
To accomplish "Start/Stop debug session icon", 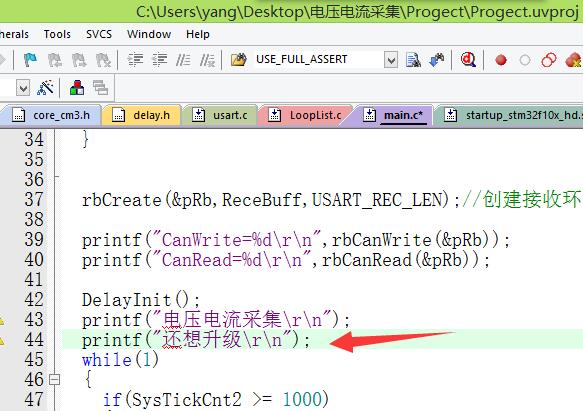I will (x=468, y=60).
